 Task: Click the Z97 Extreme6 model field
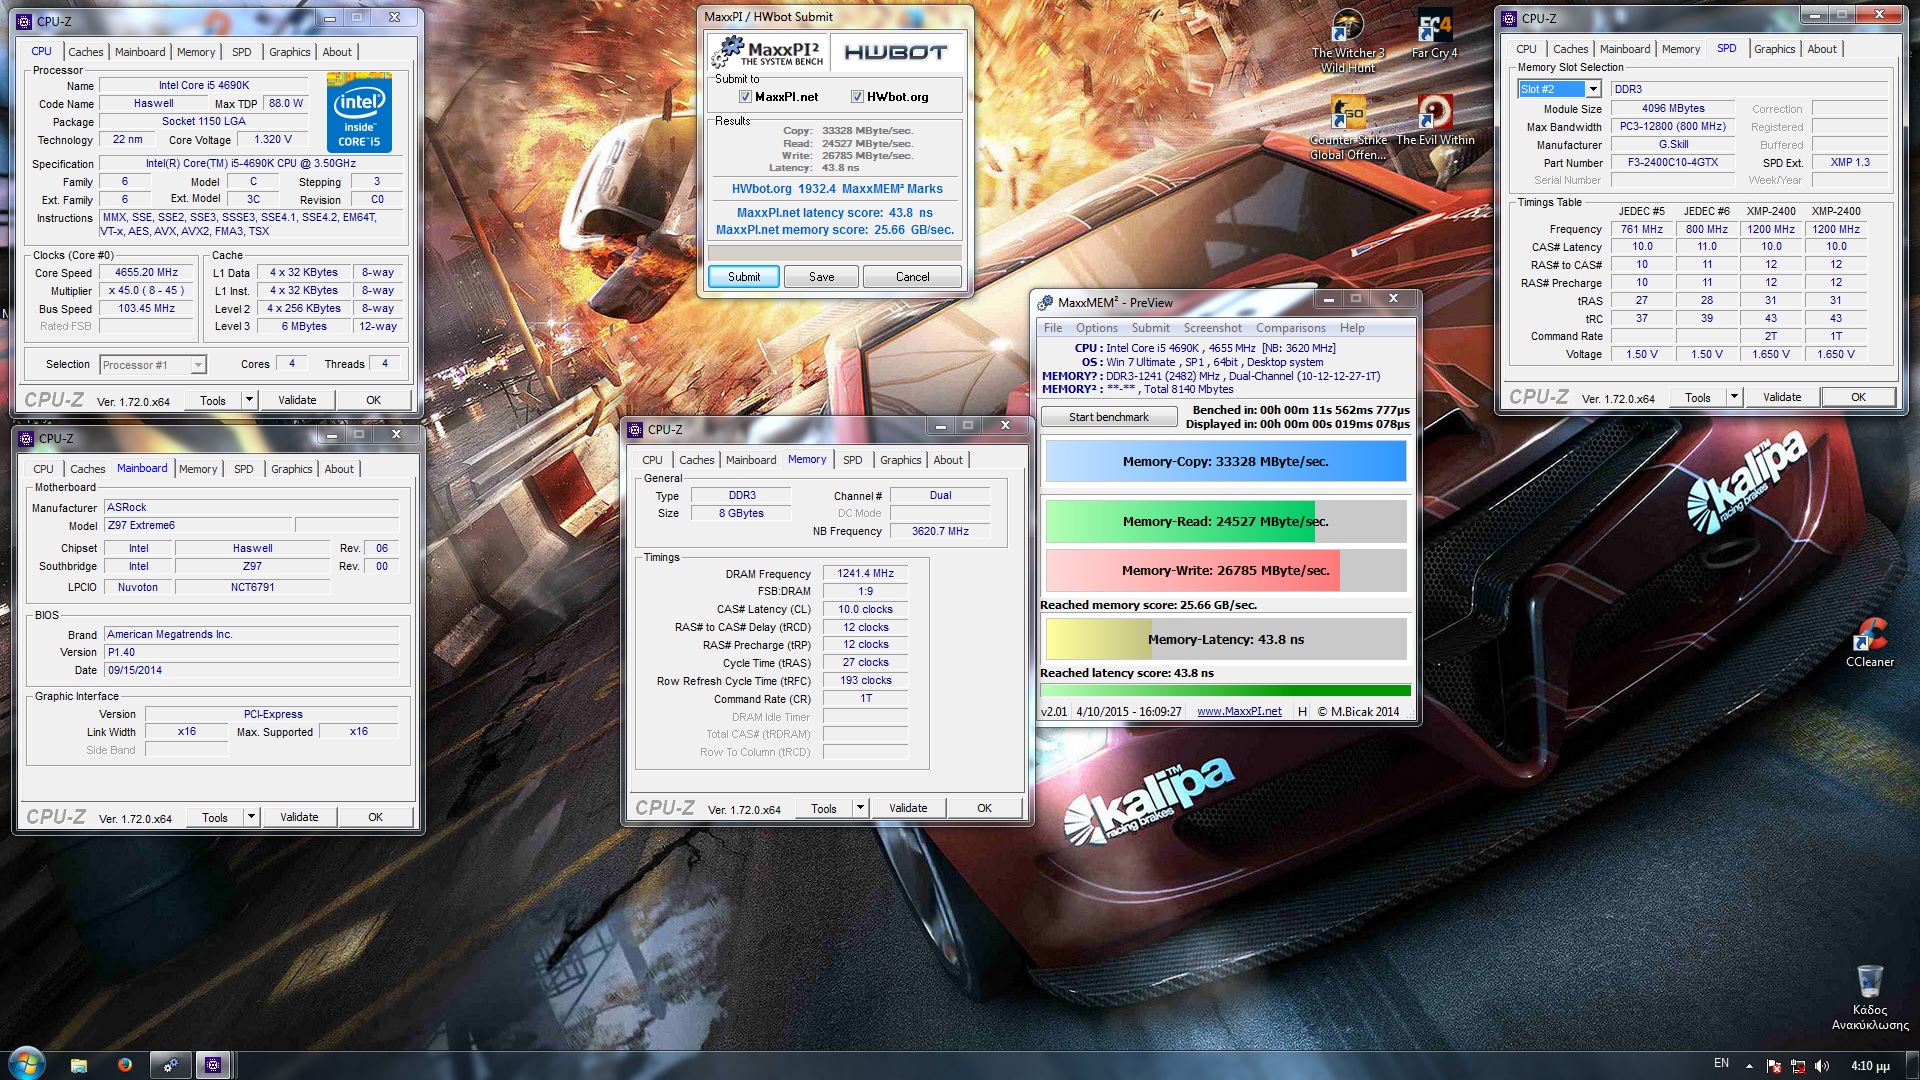pos(198,525)
